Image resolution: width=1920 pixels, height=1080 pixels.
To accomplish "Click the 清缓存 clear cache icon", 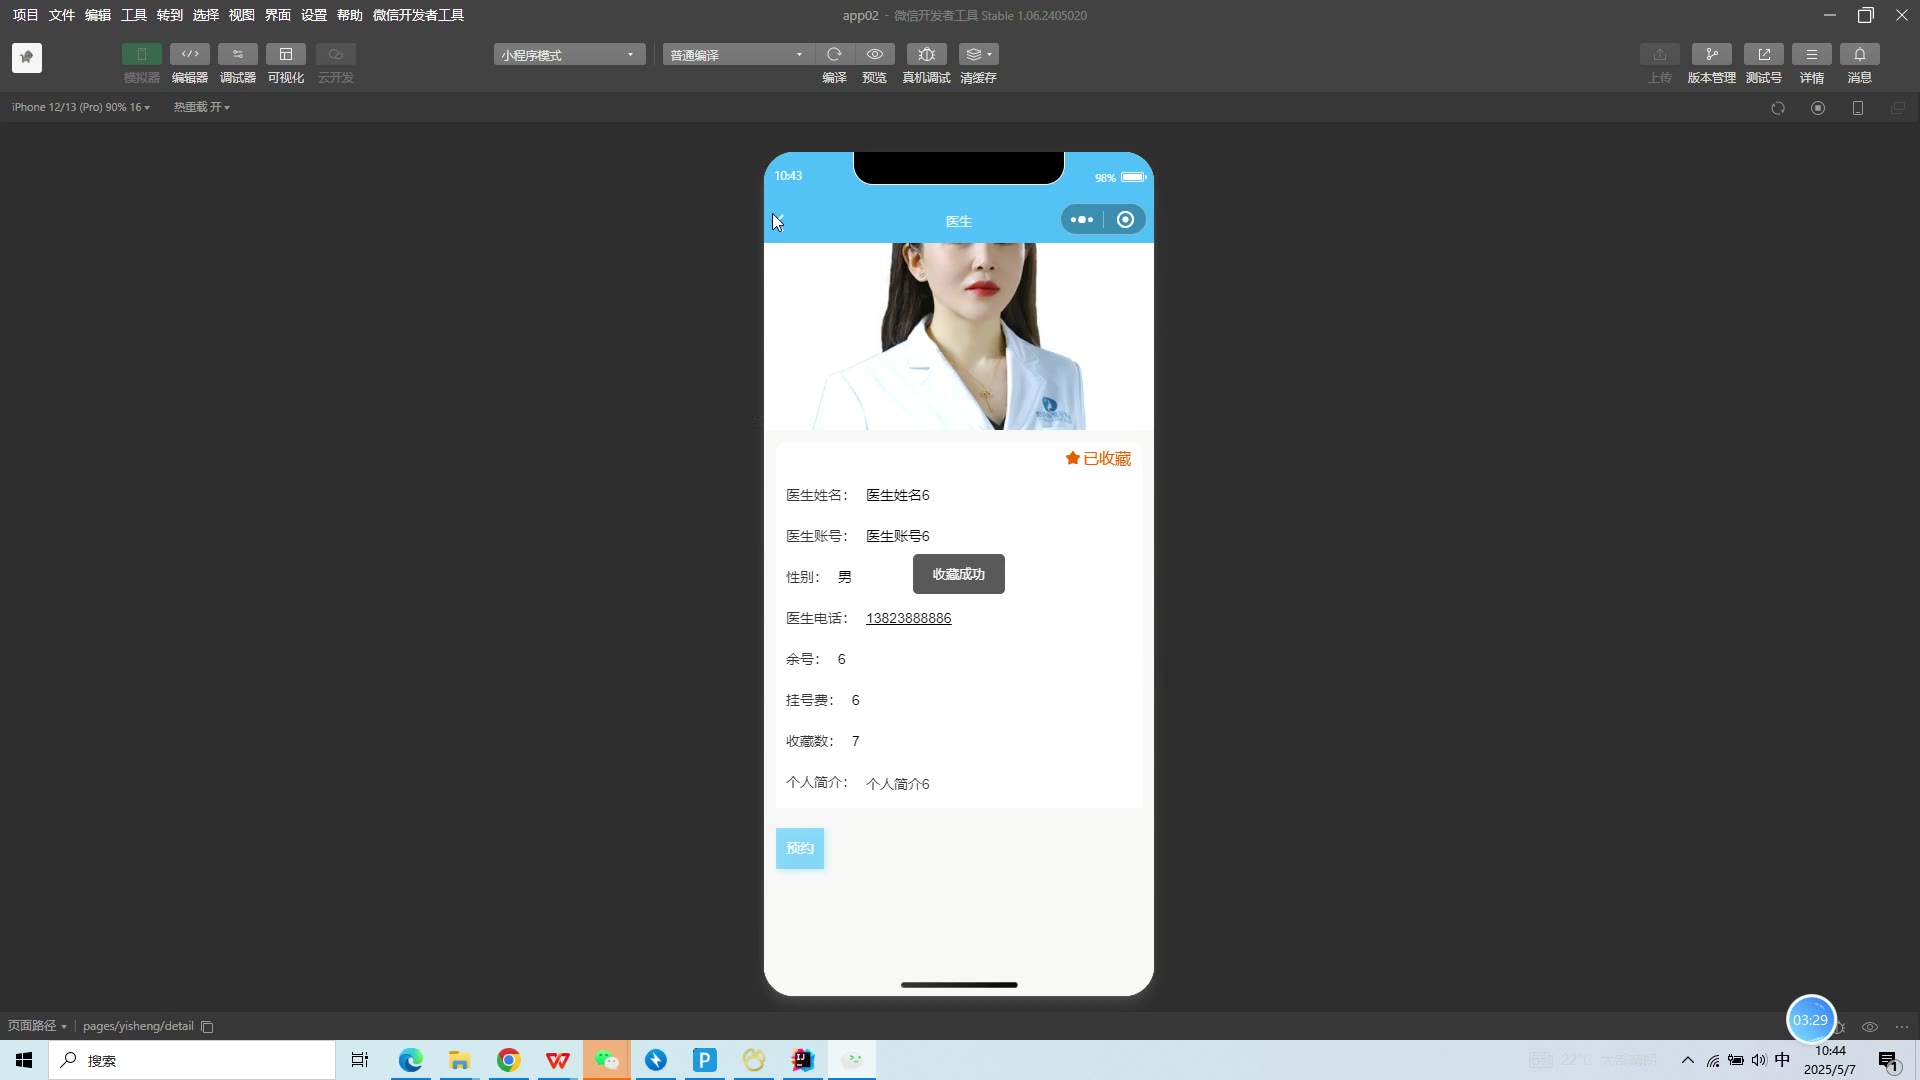I will click(978, 54).
